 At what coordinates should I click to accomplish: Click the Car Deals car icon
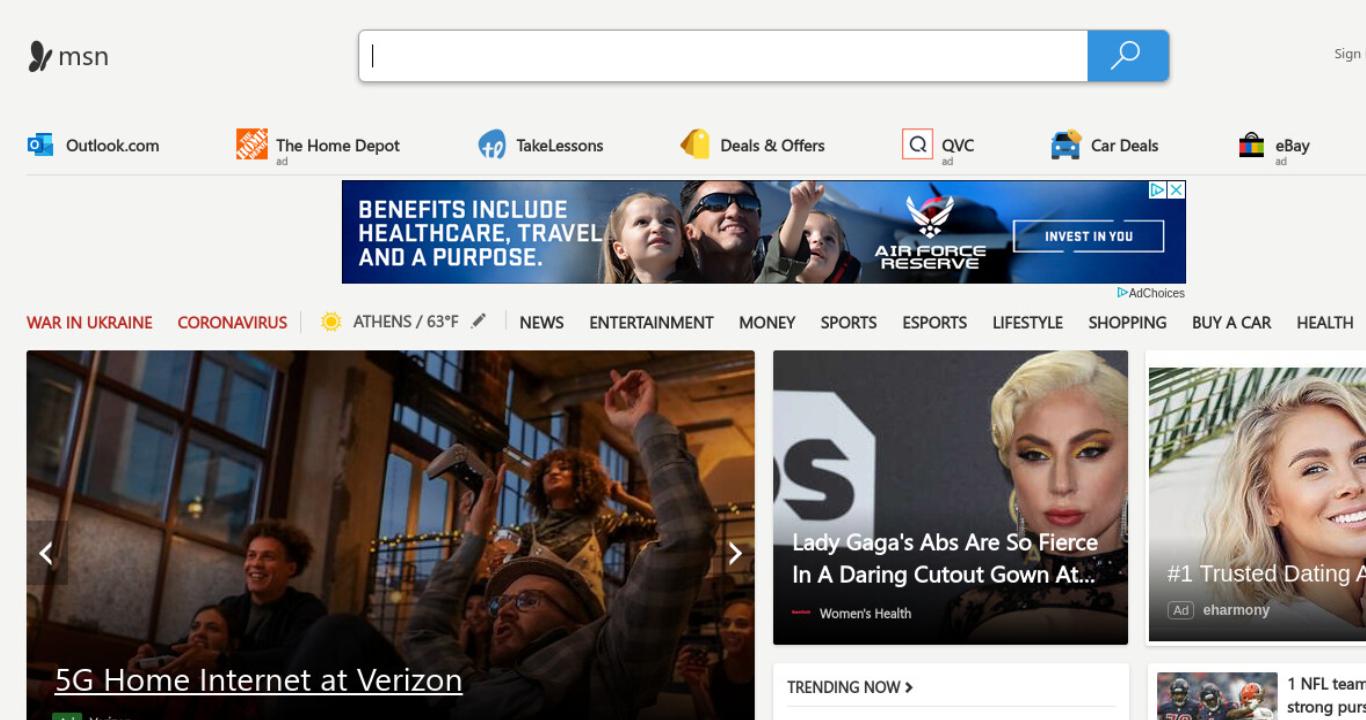[x=1066, y=145]
